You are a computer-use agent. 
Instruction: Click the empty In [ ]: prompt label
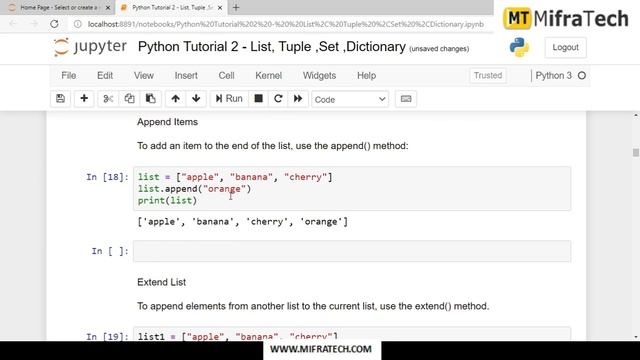point(109,251)
